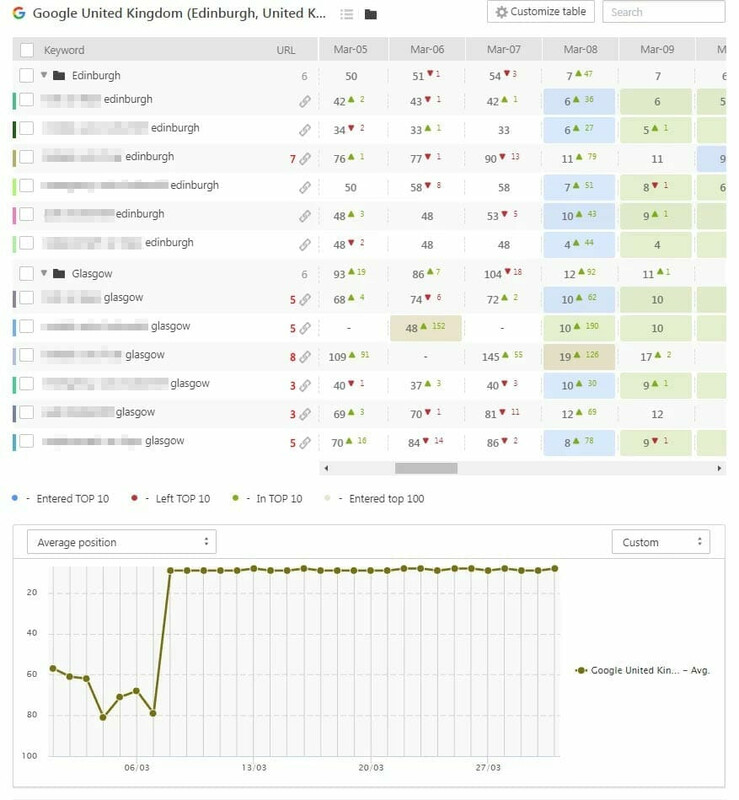Screen dimensions: 739x800
Task: Tick checkbox of edinburgh row with Mar-05 rank 42
Action: (27, 99)
